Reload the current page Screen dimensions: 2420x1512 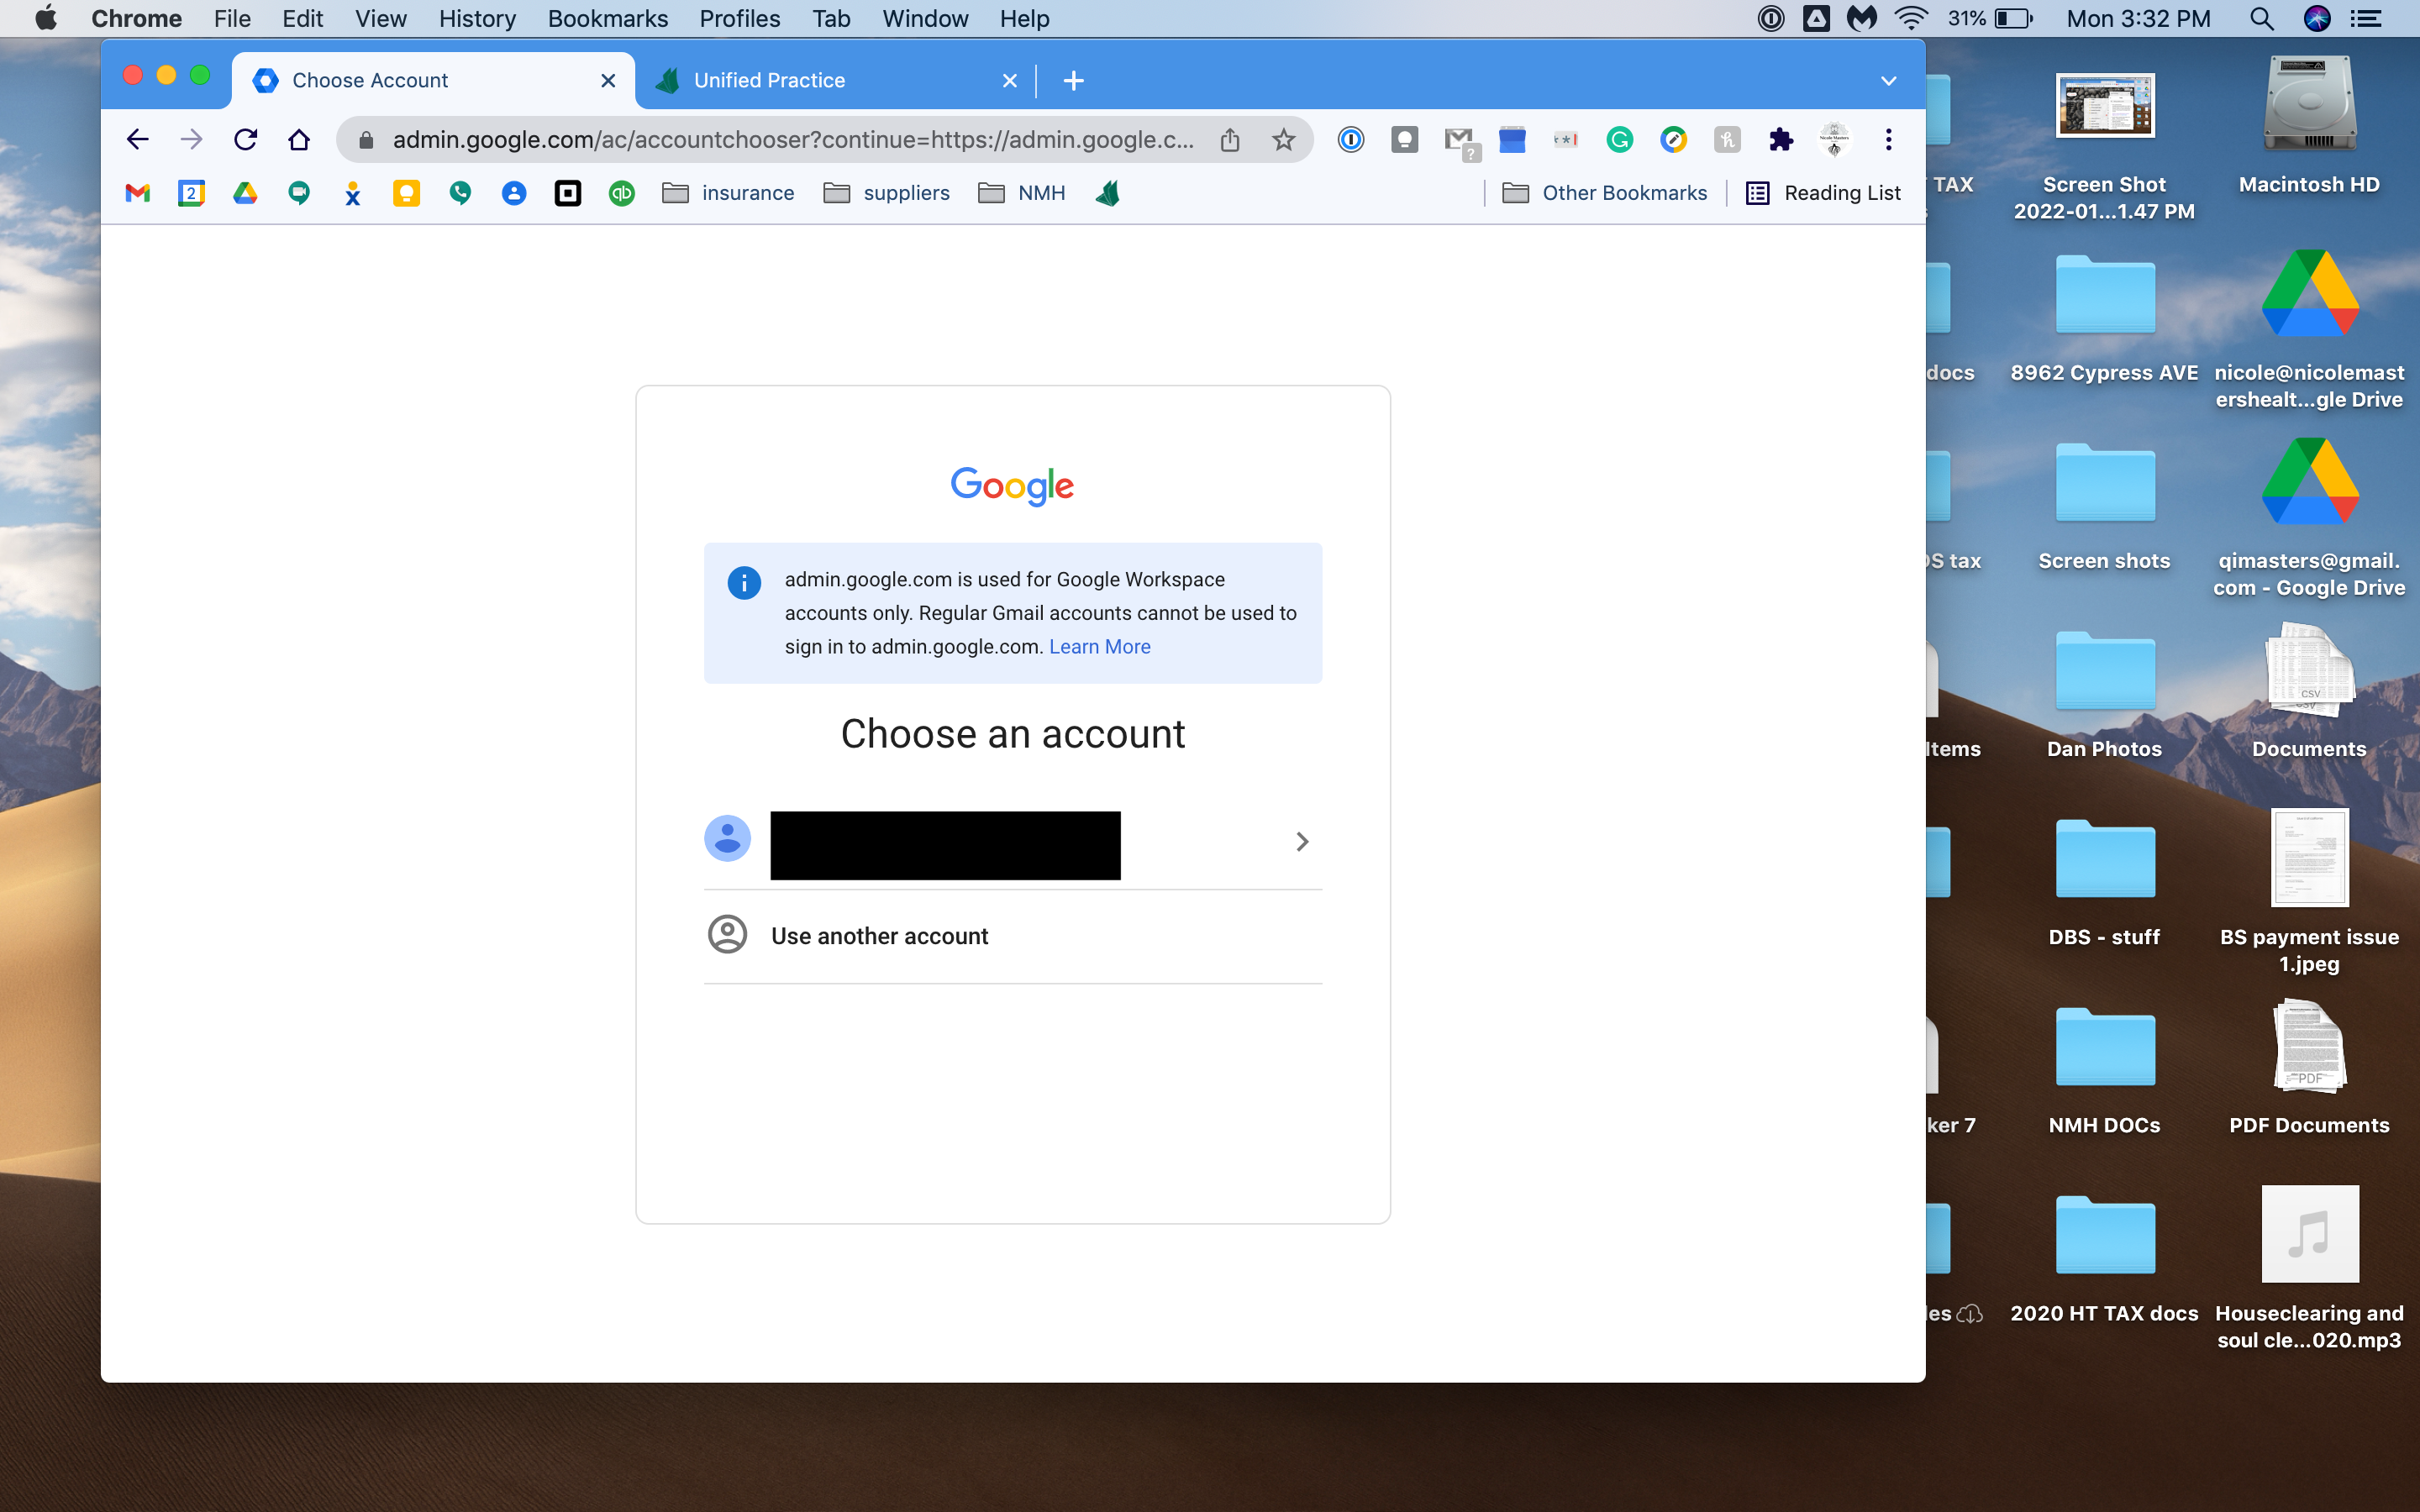(x=245, y=140)
